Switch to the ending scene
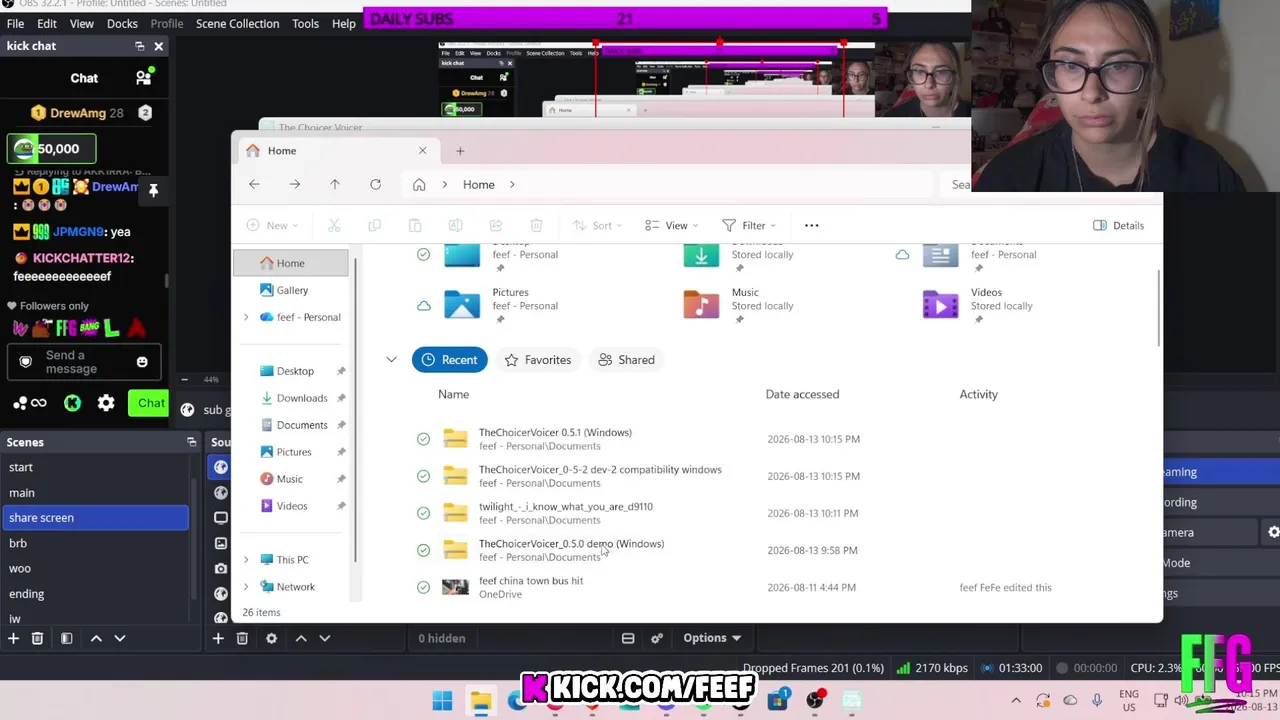 pos(96,594)
